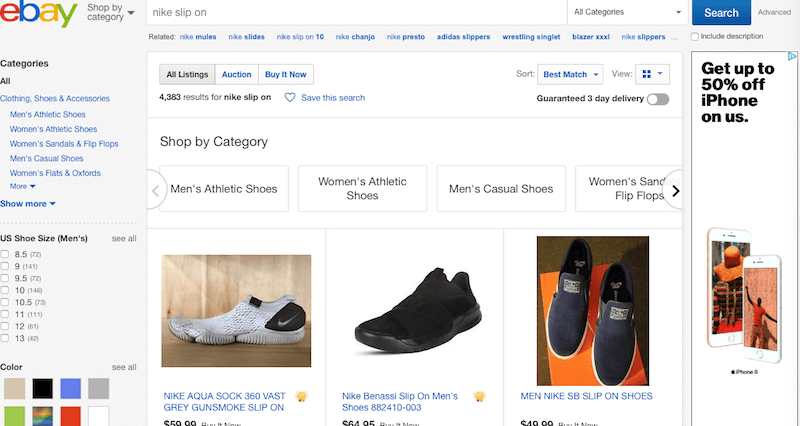Screen dimensions: 800x426
Task: Open Men's Casual Shoes category card
Action: click(501, 189)
